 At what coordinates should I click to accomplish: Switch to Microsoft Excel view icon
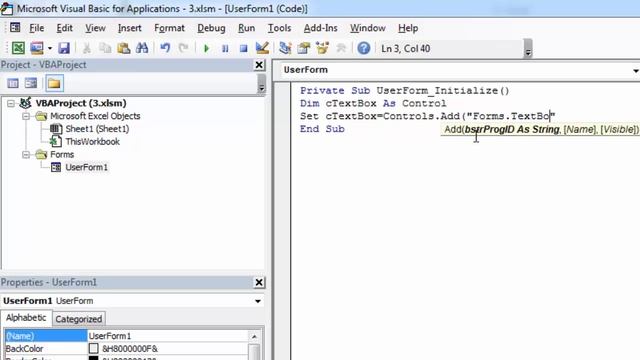[18, 48]
